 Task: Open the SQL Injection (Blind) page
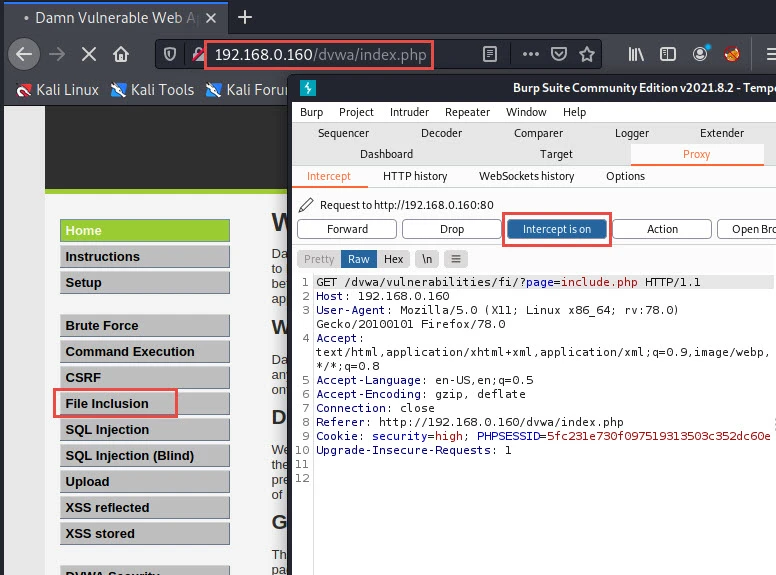[145, 455]
